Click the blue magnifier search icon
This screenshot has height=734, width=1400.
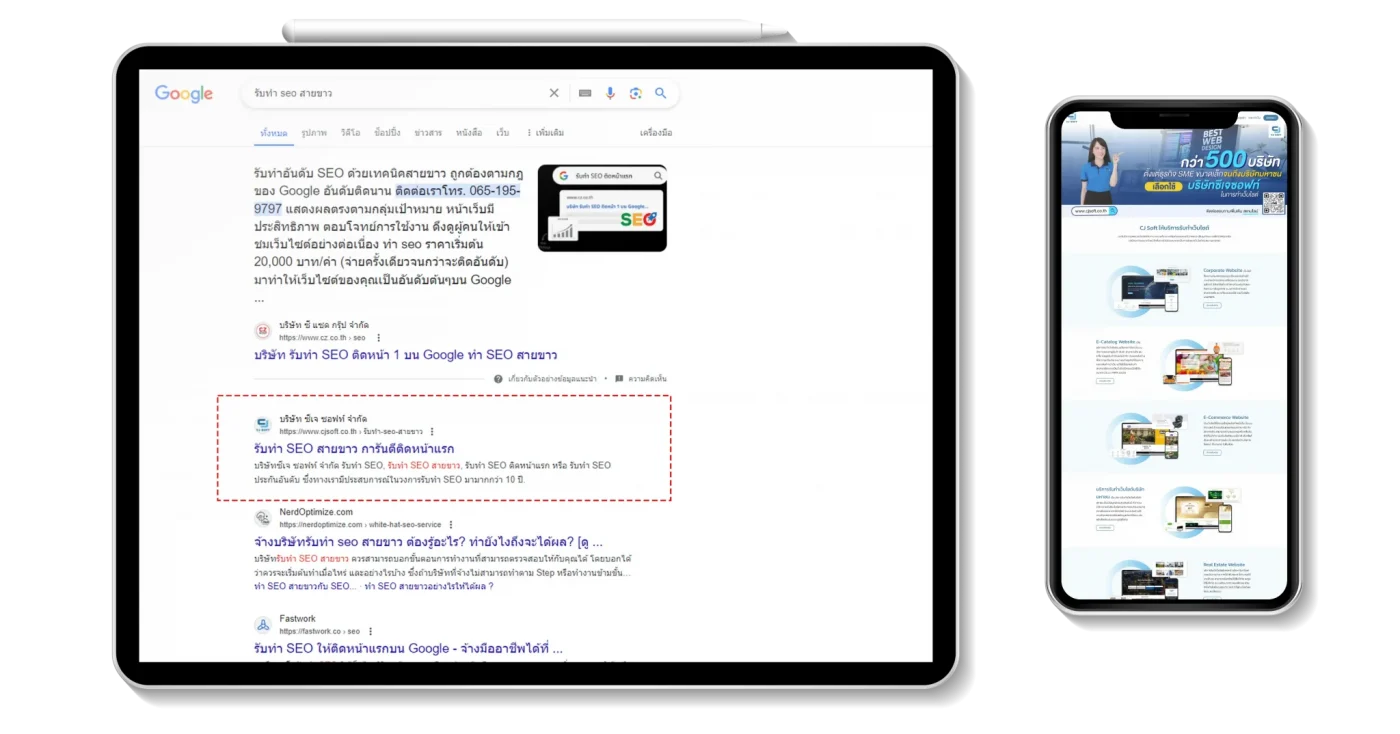[661, 93]
